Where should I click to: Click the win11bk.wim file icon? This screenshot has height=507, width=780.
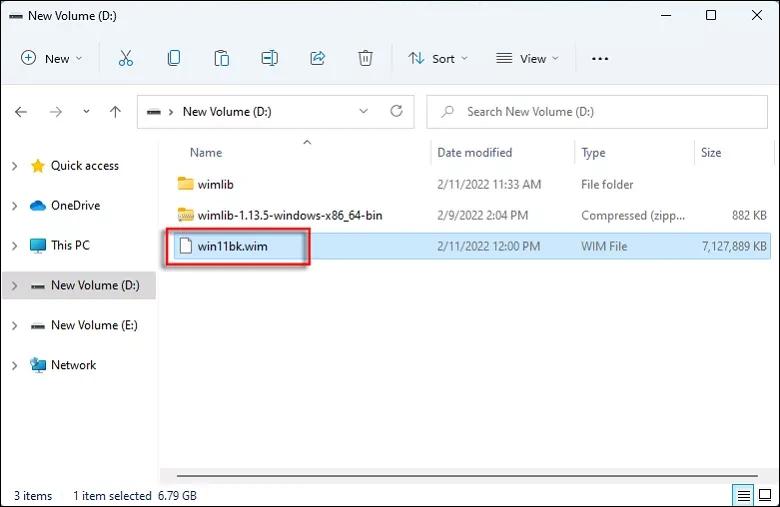pos(186,246)
